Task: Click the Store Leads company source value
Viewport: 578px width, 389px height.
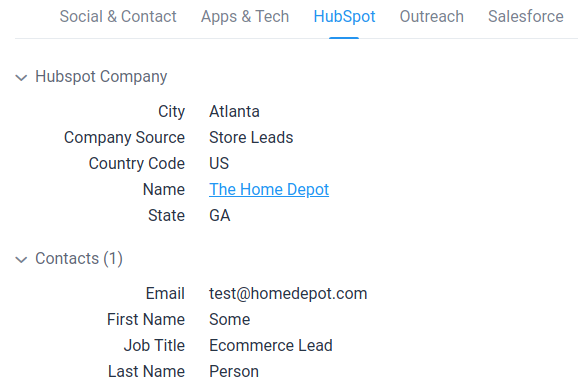Action: [251, 138]
